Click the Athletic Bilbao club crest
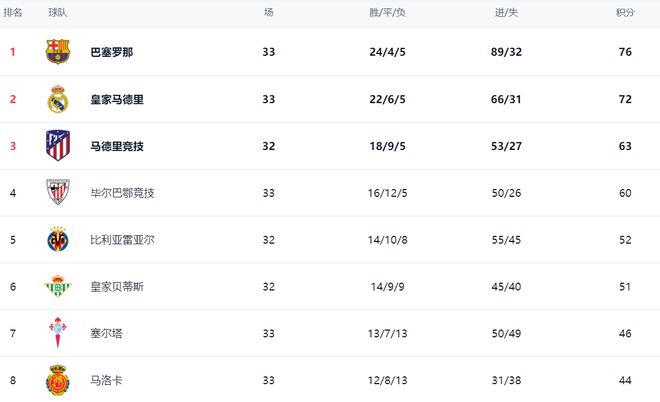Image resolution: width=660 pixels, height=402 pixels. point(58,193)
